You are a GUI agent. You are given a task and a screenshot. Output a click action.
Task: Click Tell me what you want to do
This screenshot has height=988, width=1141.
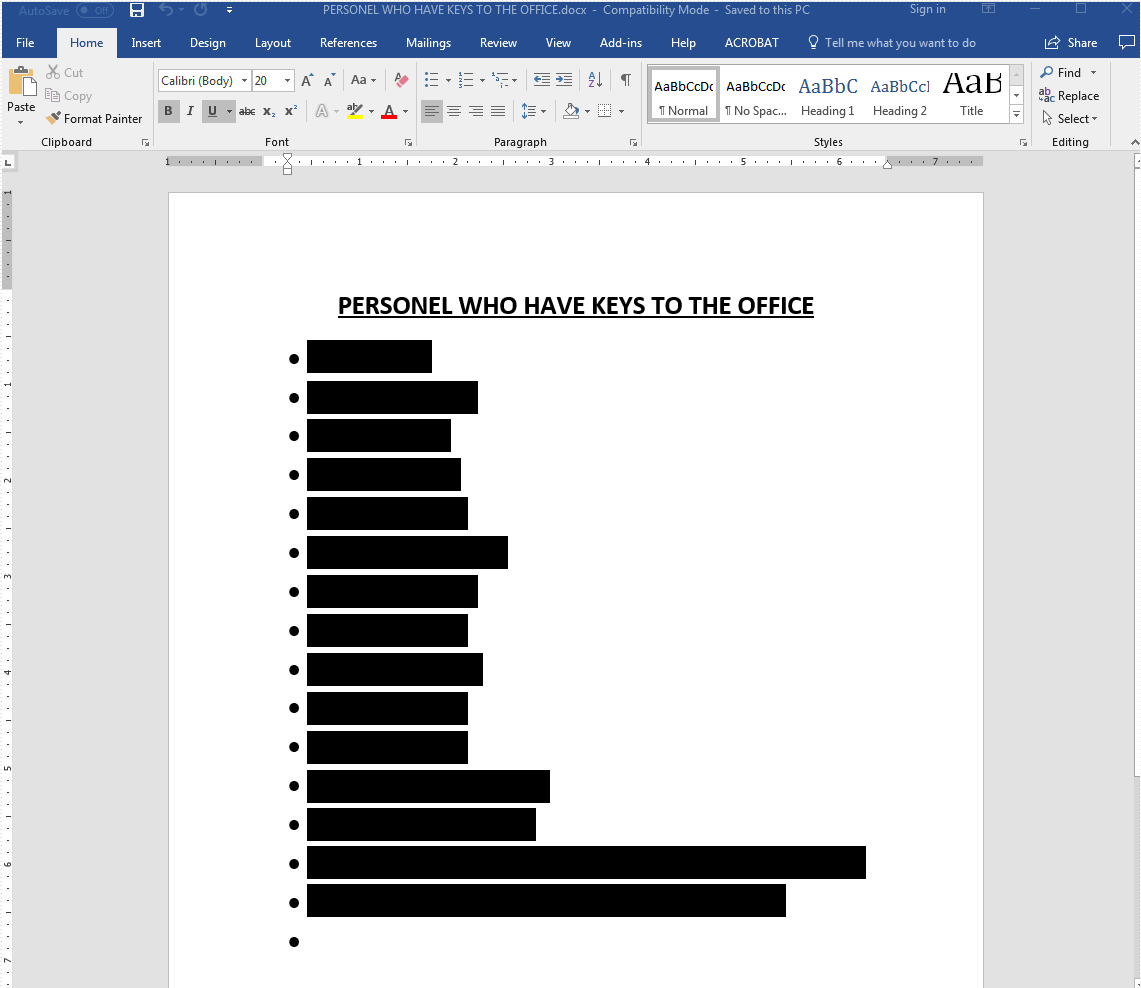[892, 43]
